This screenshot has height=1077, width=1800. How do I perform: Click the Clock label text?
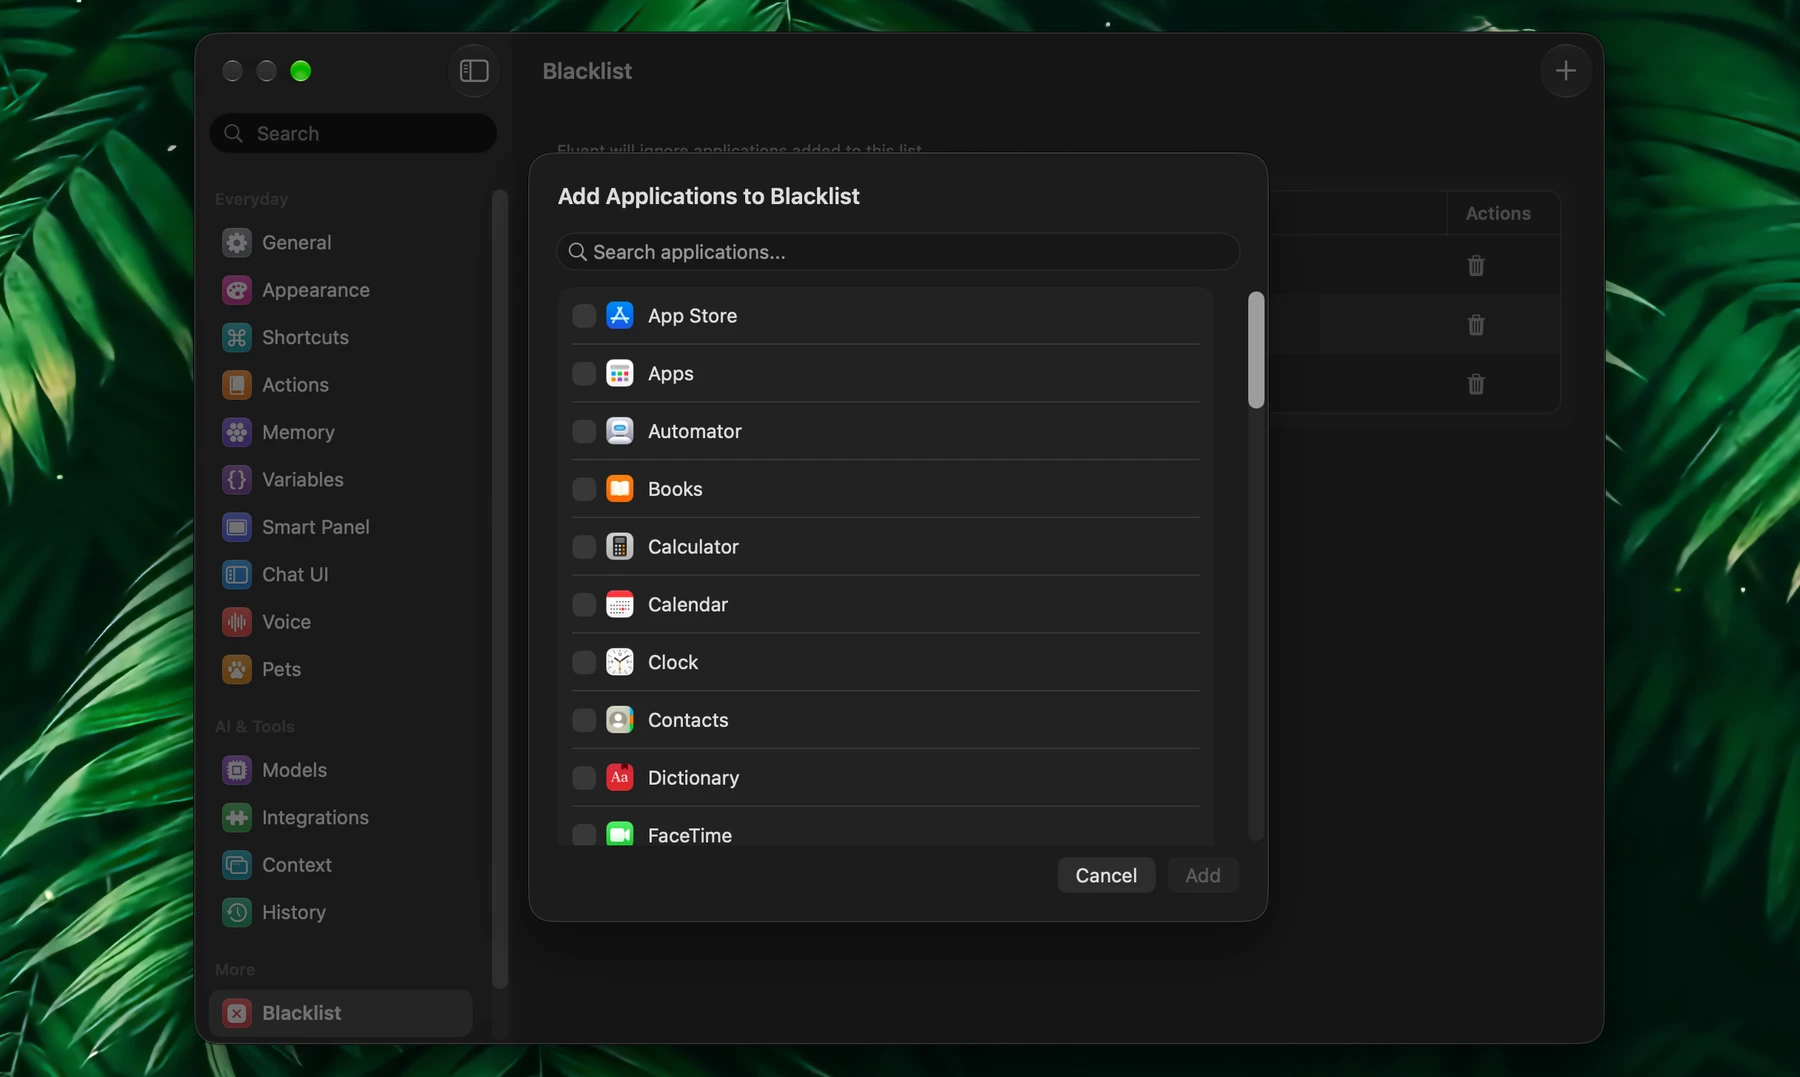673,663
